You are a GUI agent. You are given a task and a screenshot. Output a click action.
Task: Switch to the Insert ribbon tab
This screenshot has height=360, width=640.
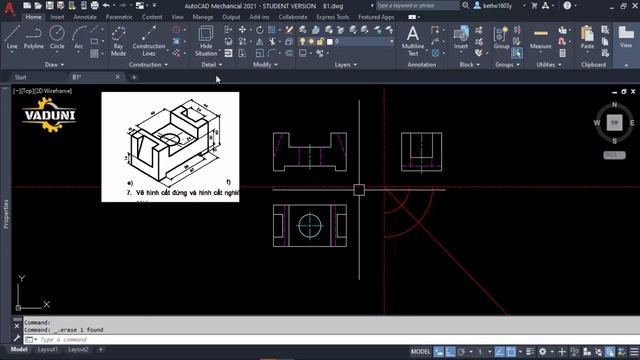click(x=57, y=17)
